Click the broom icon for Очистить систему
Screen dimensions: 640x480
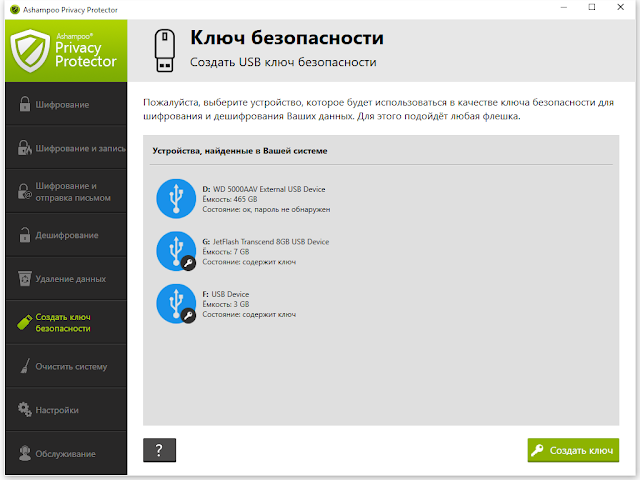25,366
